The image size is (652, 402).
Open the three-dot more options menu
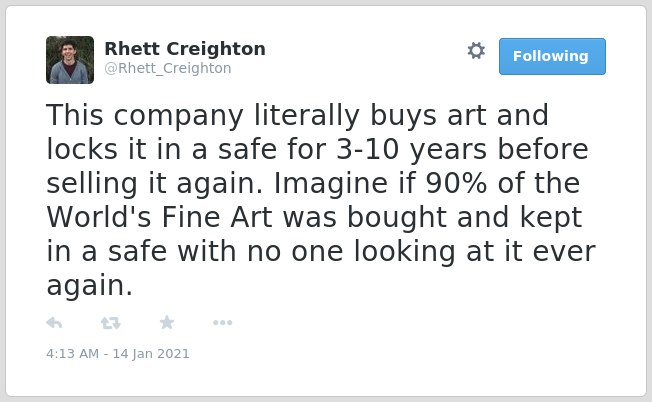(222, 323)
